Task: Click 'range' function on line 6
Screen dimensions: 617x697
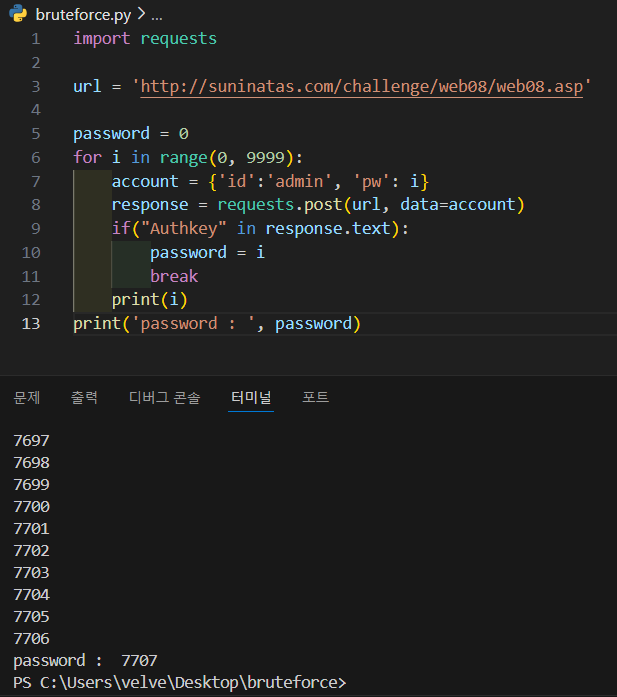Action: click(184, 158)
